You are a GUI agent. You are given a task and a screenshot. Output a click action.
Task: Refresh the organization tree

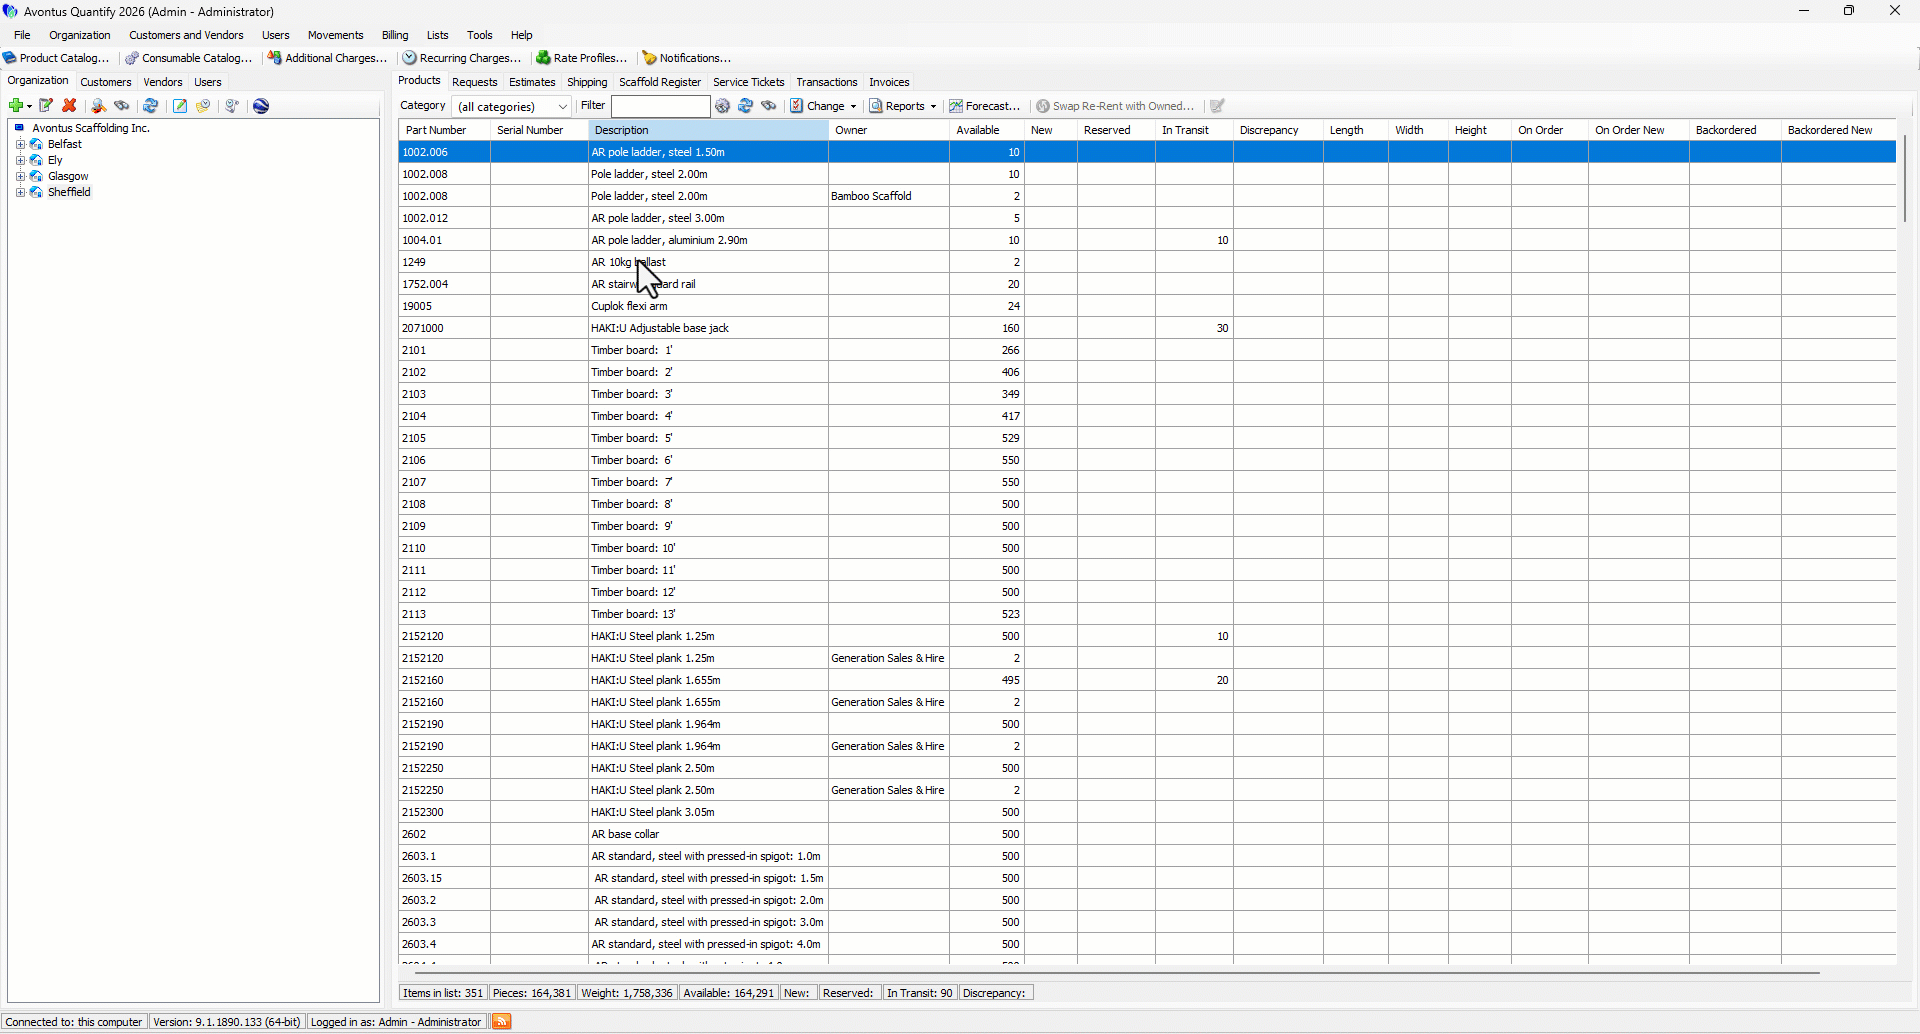(x=150, y=106)
